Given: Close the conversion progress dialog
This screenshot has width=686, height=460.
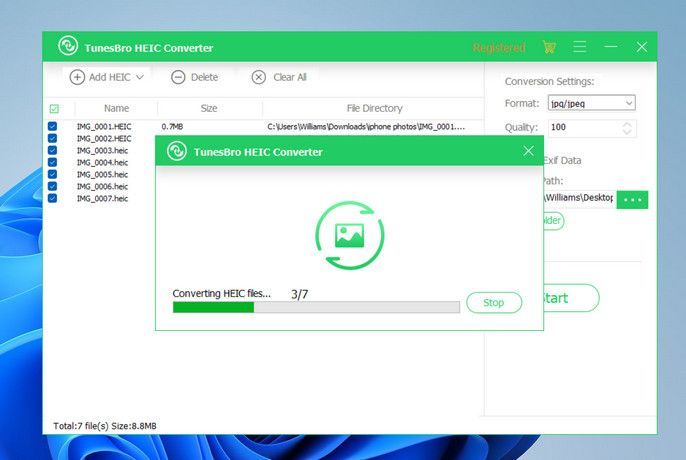Looking at the screenshot, I should [x=528, y=151].
